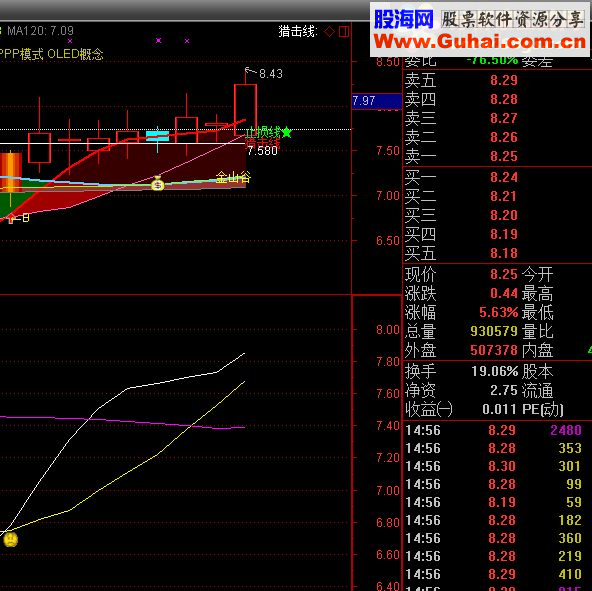Click the green 止损线 label

click(x=263, y=133)
